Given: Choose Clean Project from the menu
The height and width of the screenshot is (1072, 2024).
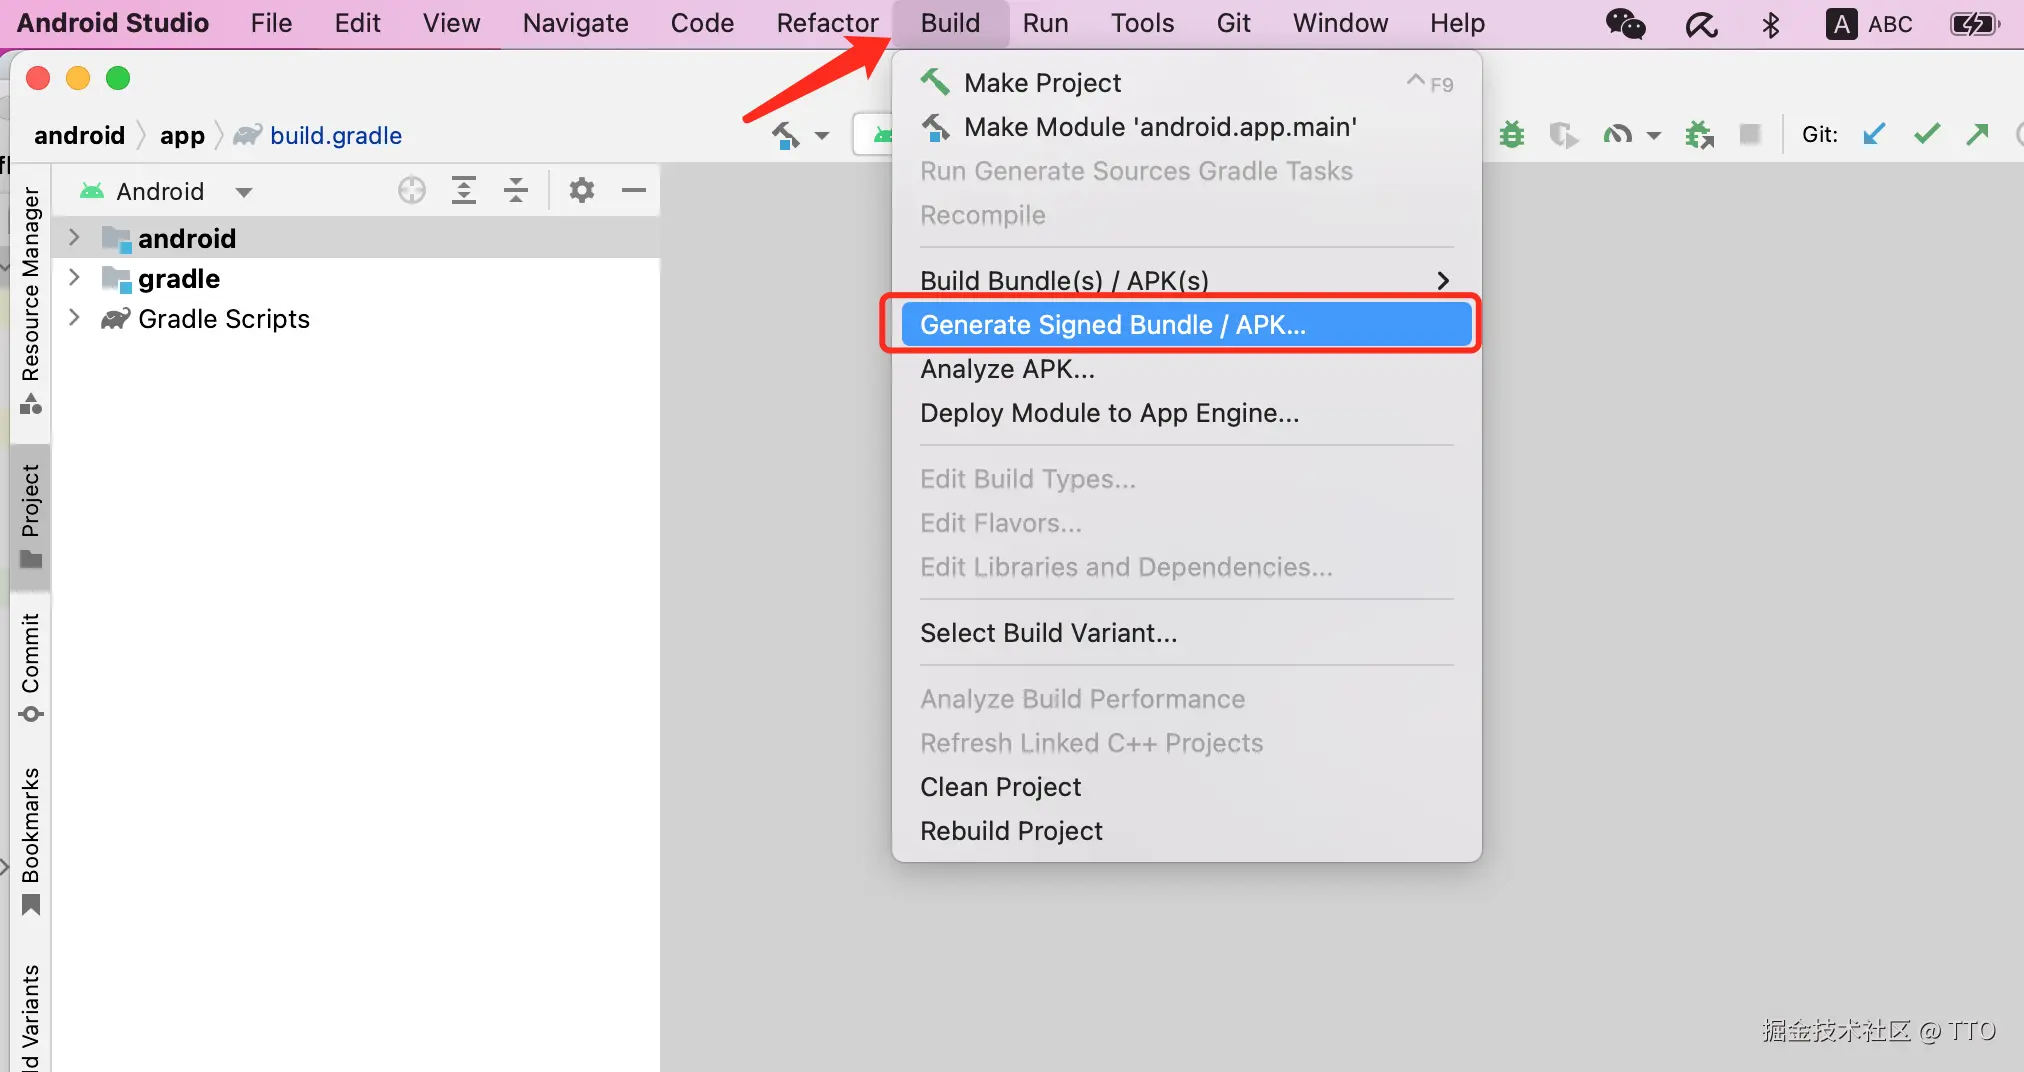Looking at the screenshot, I should pos(1186,787).
